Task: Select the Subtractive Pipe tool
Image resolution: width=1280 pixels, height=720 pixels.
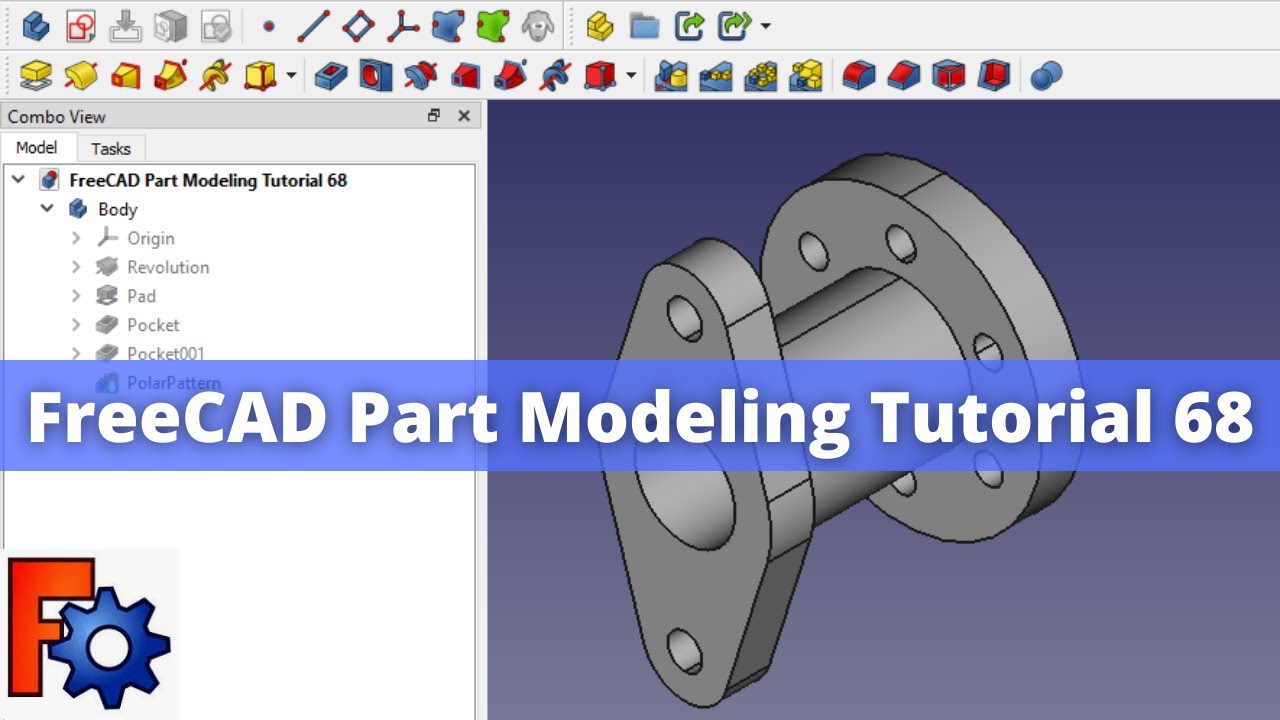Action: pyautogui.click(x=511, y=75)
